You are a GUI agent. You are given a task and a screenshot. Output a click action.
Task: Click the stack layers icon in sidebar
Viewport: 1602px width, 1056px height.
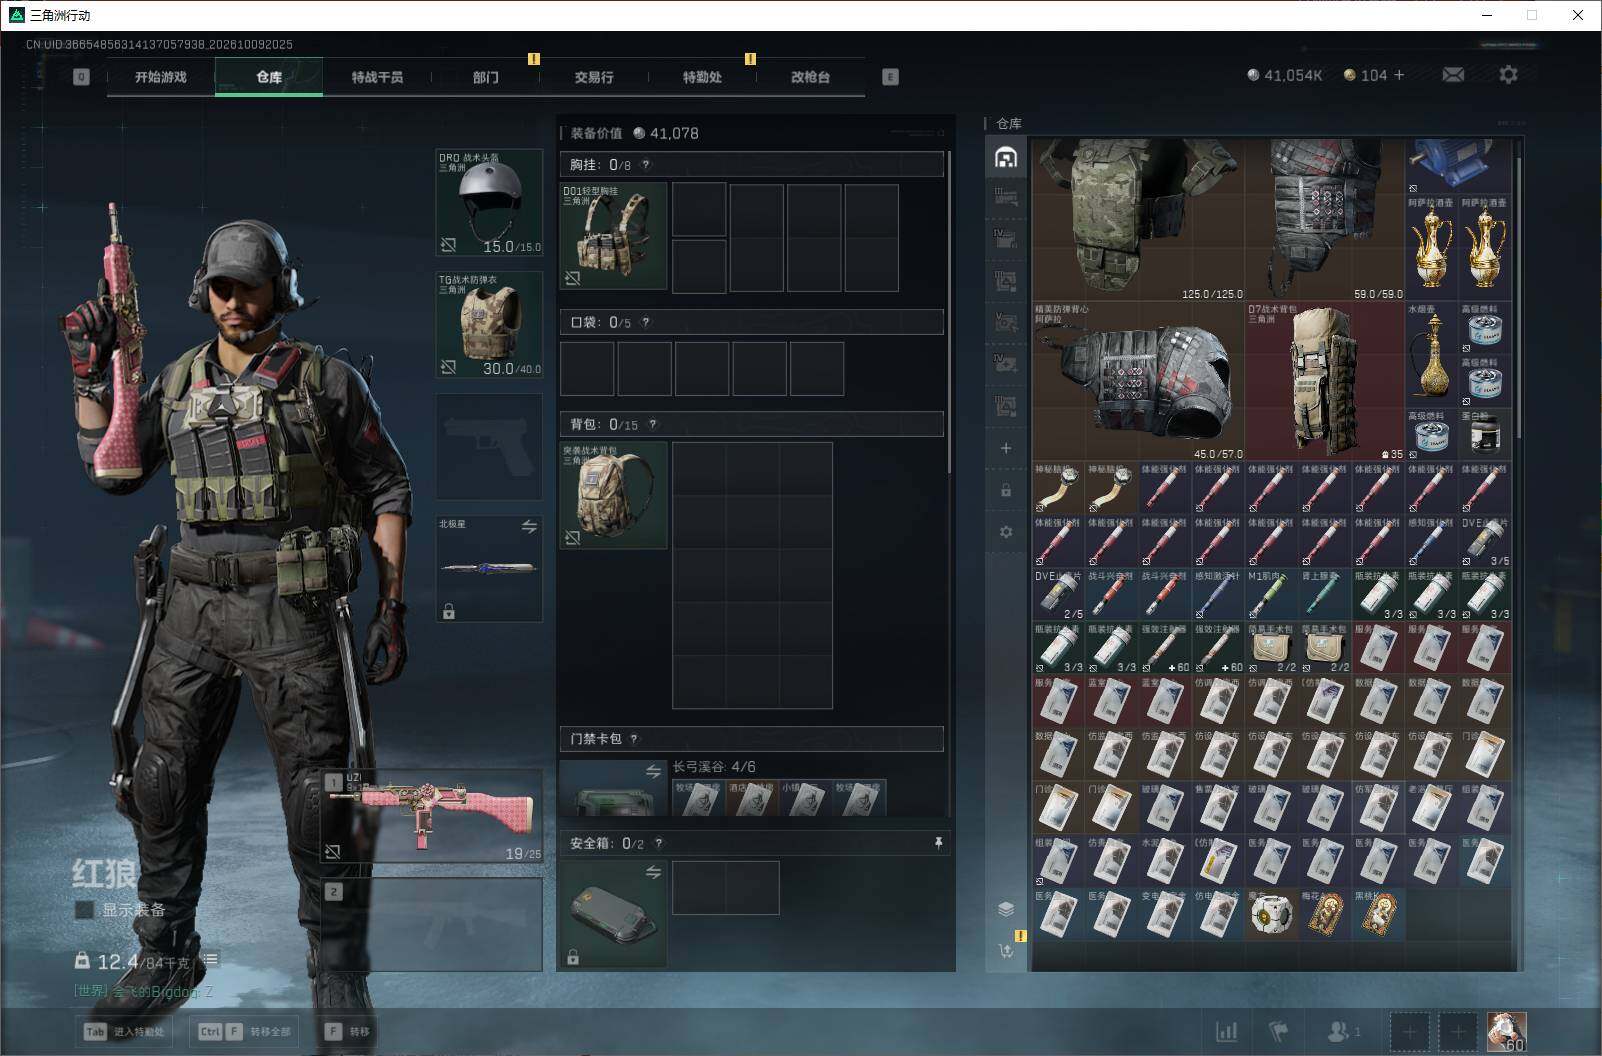1006,909
